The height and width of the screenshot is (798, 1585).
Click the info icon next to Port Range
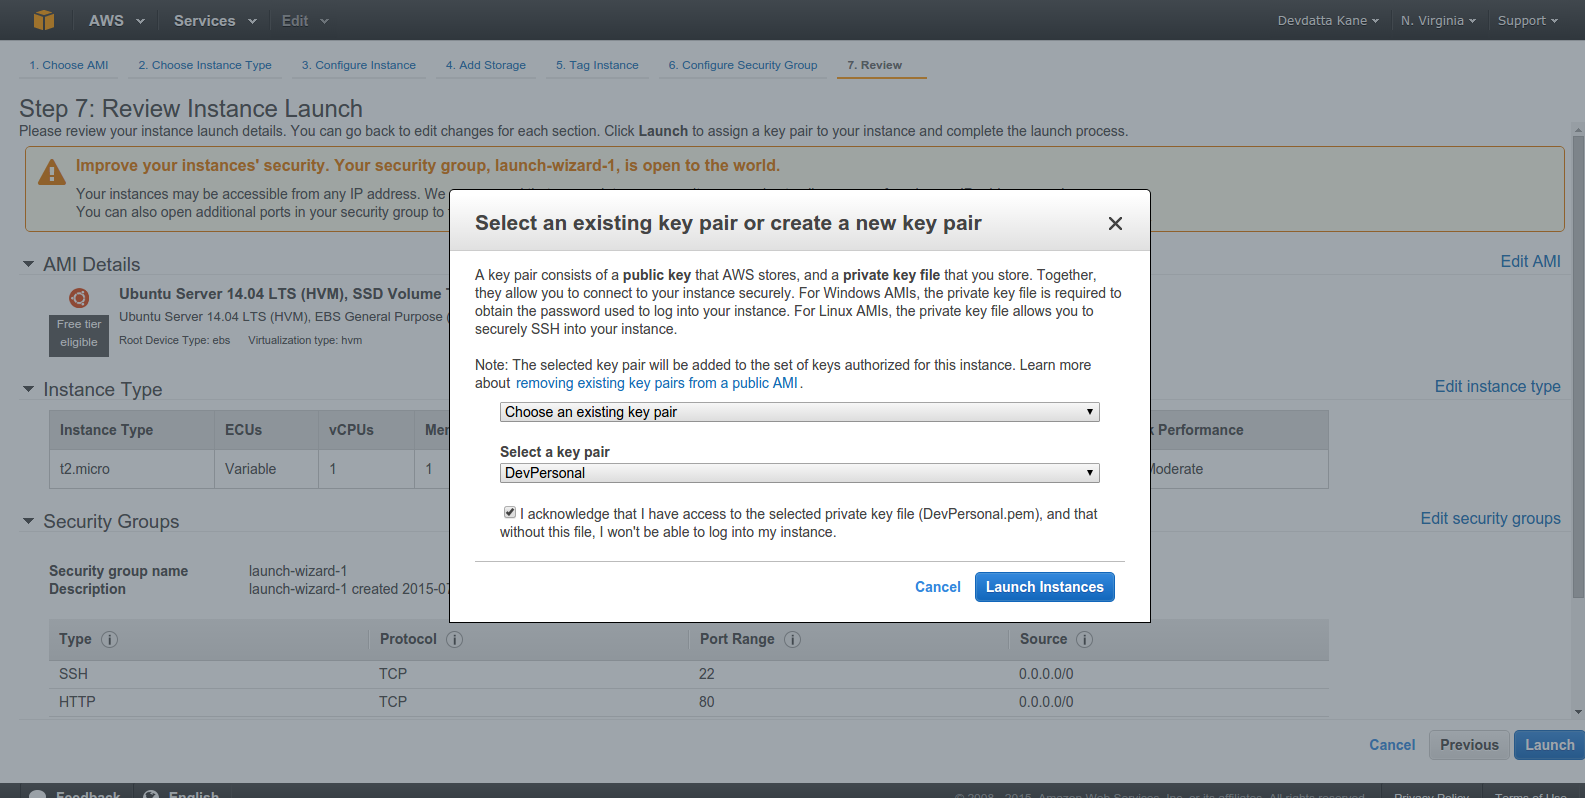792,639
